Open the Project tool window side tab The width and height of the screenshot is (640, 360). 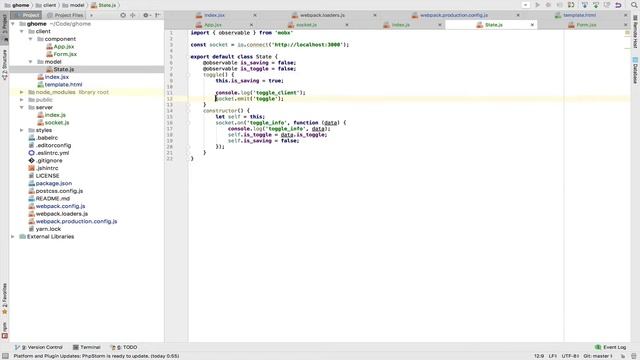4,27
